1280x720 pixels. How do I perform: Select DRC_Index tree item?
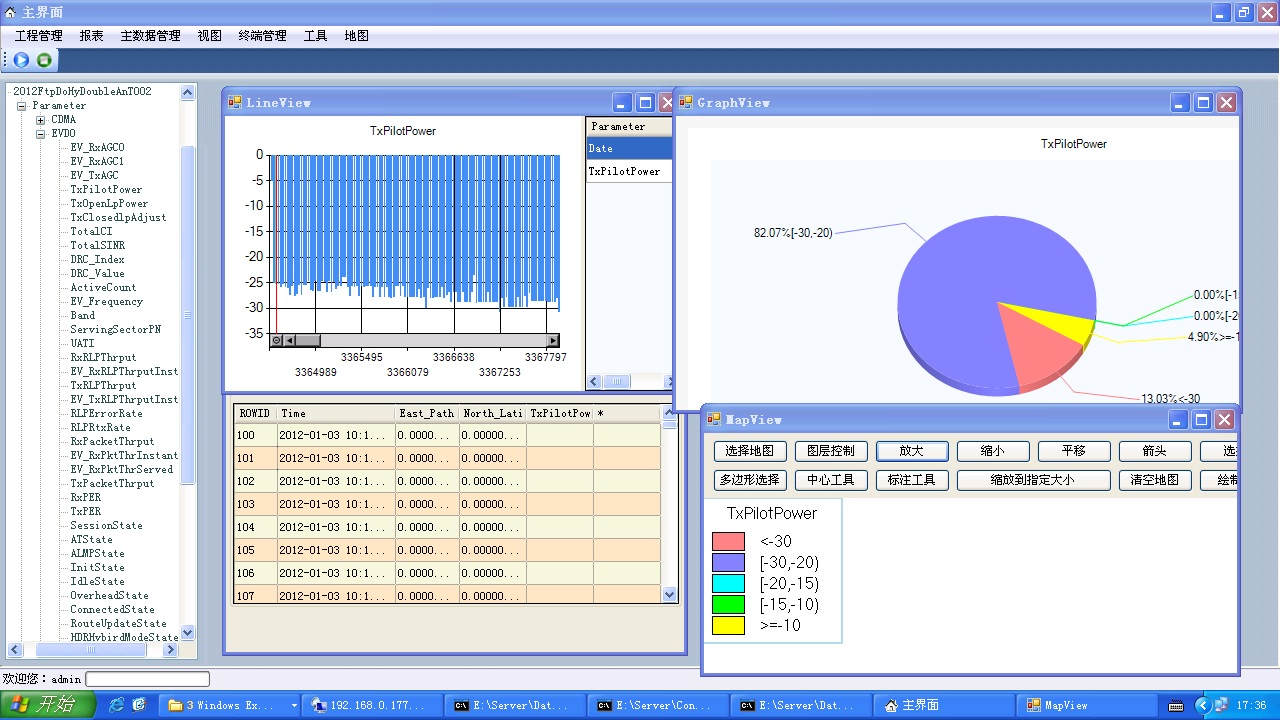[x=97, y=259]
